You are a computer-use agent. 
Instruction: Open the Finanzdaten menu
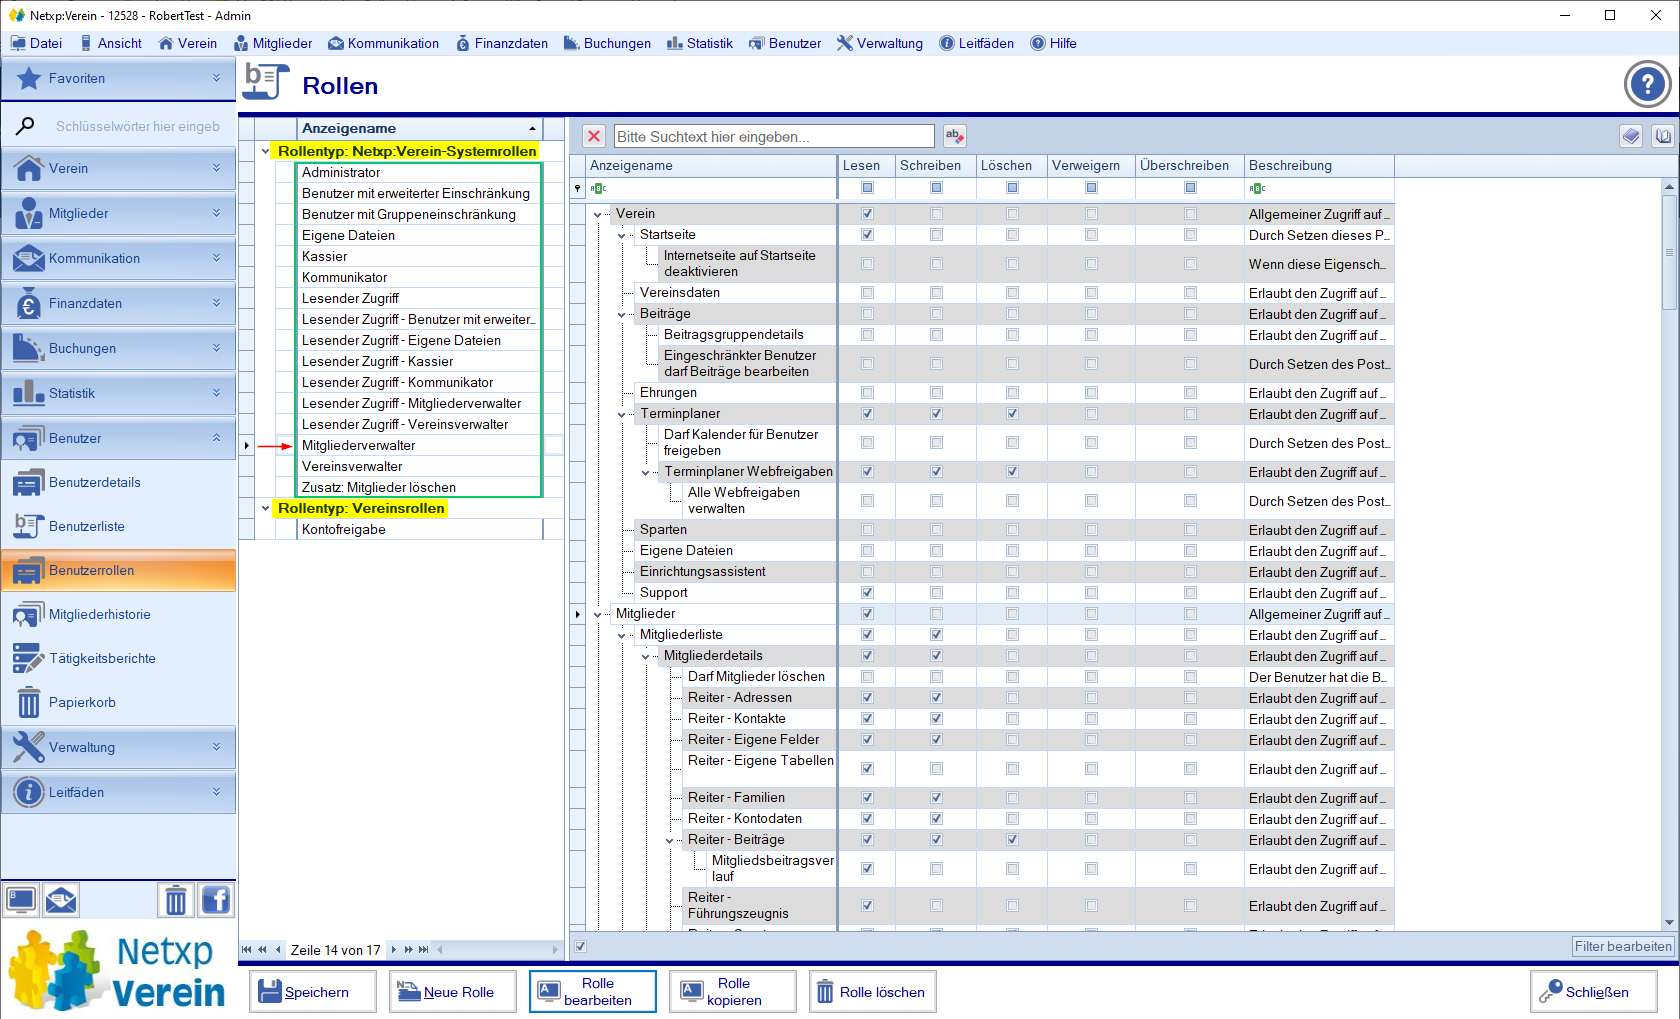pyautogui.click(x=502, y=43)
